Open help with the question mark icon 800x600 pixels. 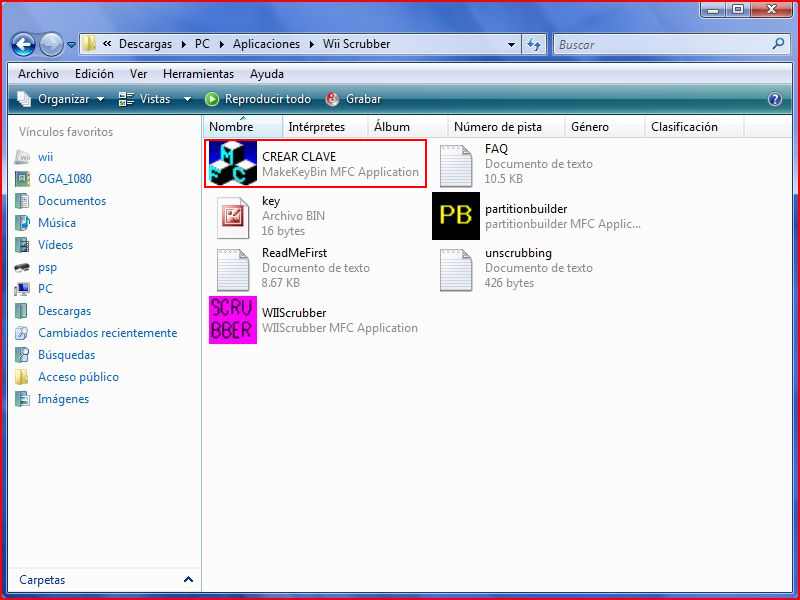pos(775,99)
